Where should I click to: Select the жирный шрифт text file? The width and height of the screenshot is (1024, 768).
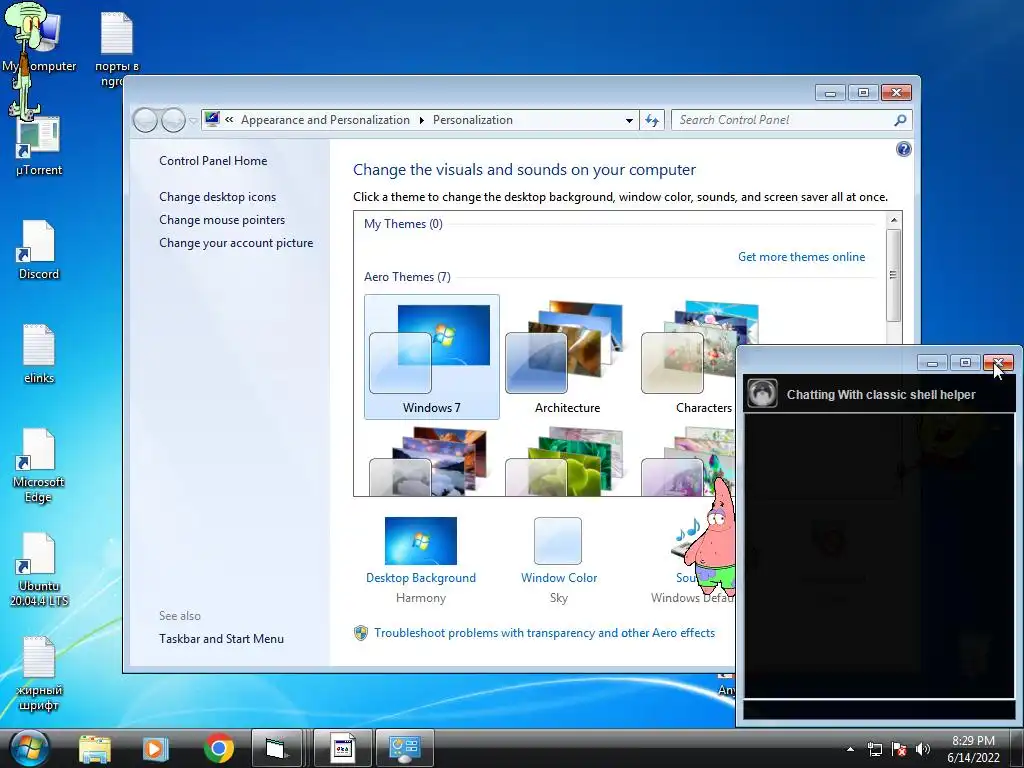39,674
